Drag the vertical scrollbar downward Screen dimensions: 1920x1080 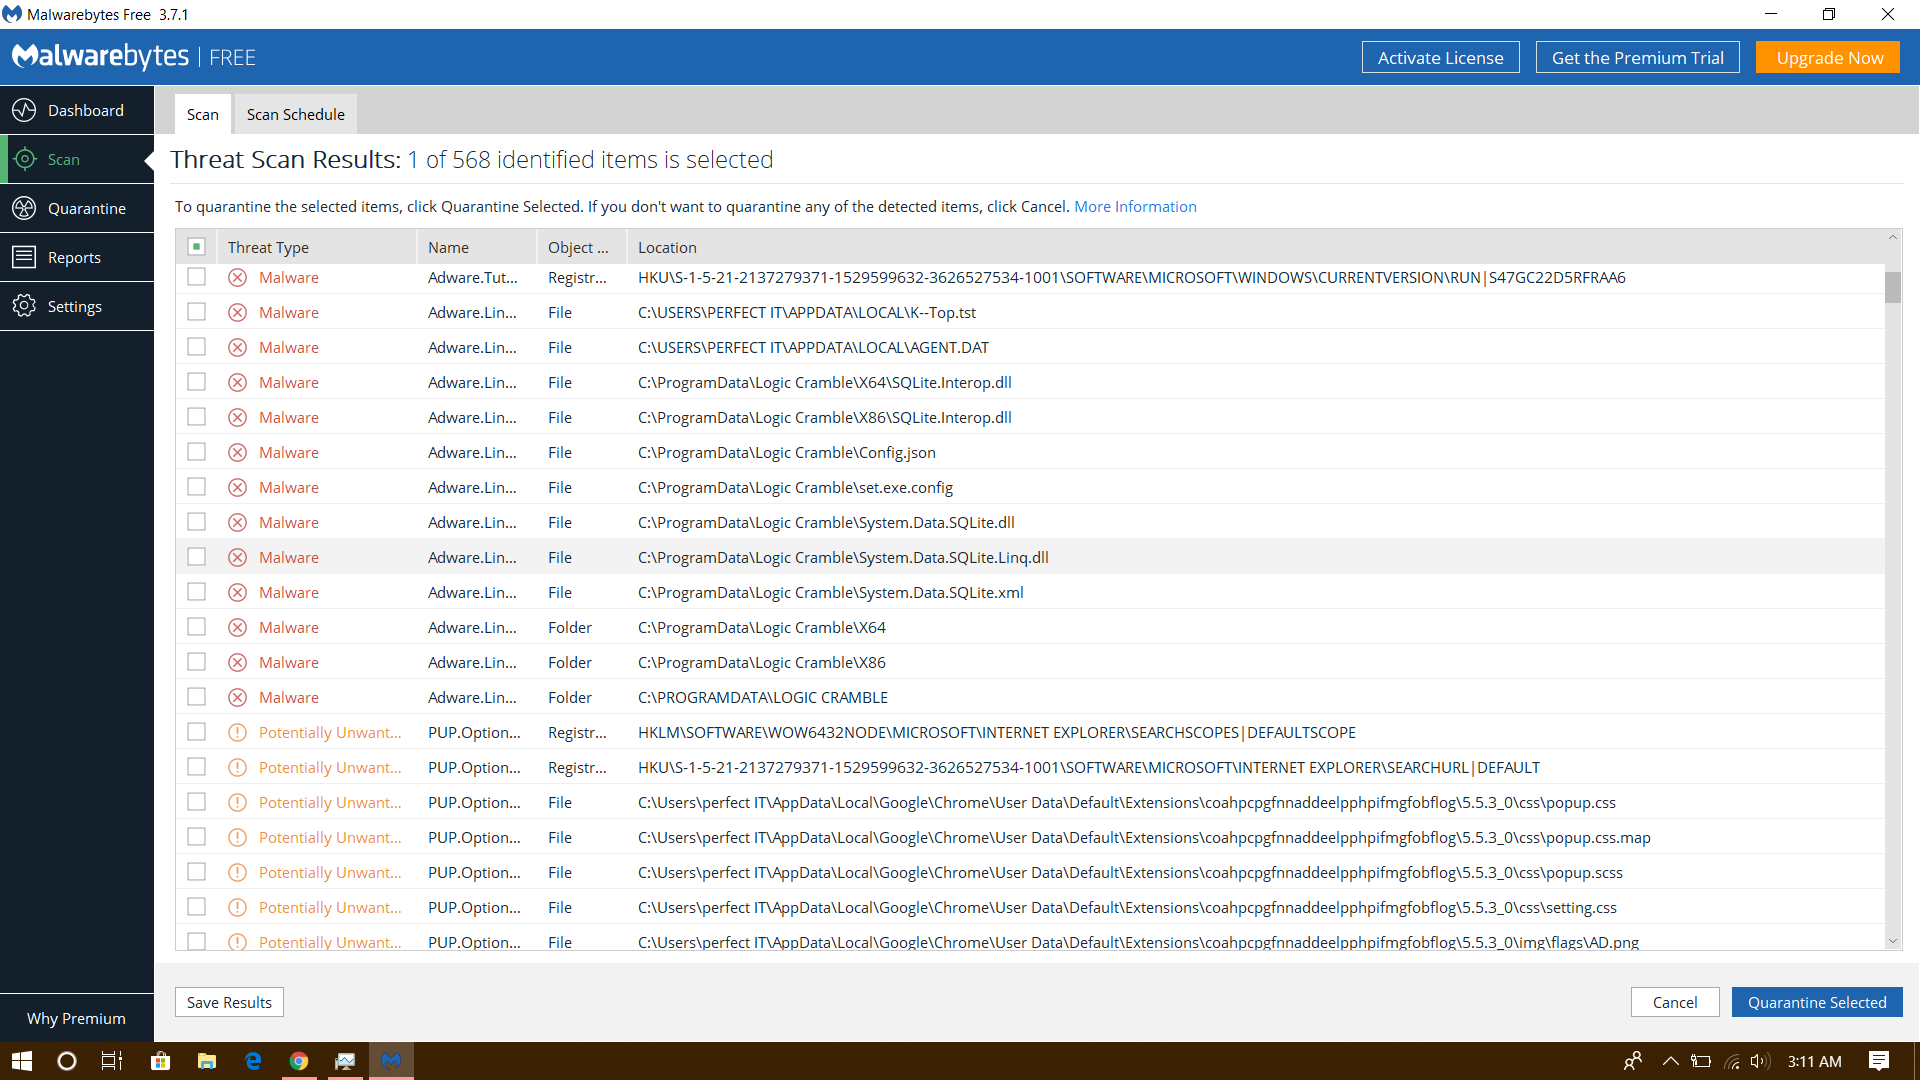click(1891, 287)
